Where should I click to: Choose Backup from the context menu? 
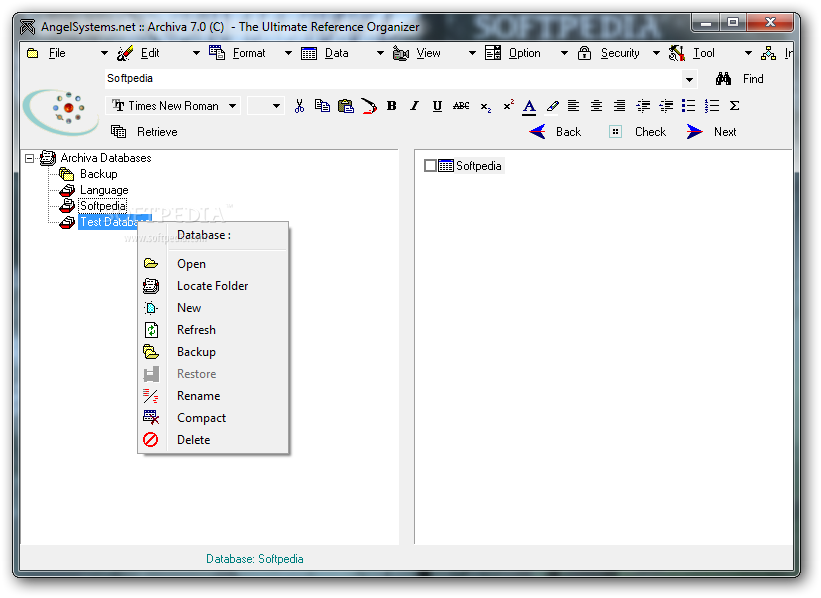[214, 352]
